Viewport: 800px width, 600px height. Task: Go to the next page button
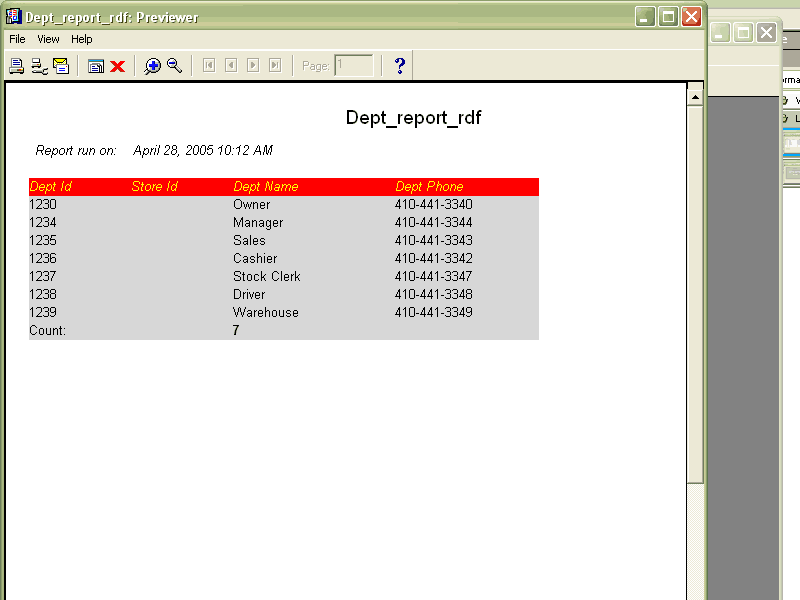(x=253, y=66)
